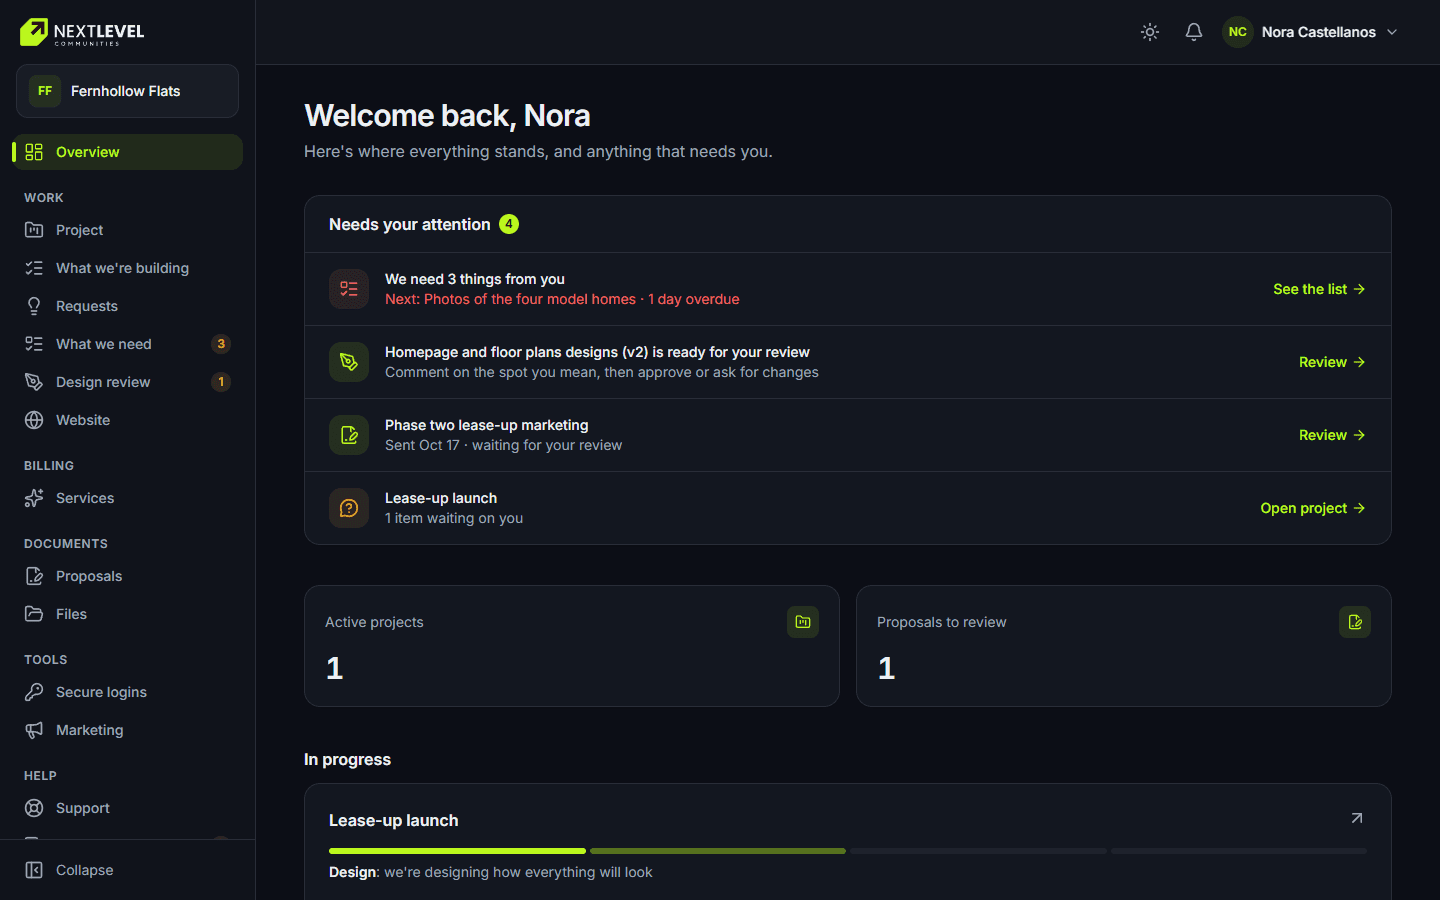
Task: Click the Services sparkle icon
Action: tap(34, 498)
